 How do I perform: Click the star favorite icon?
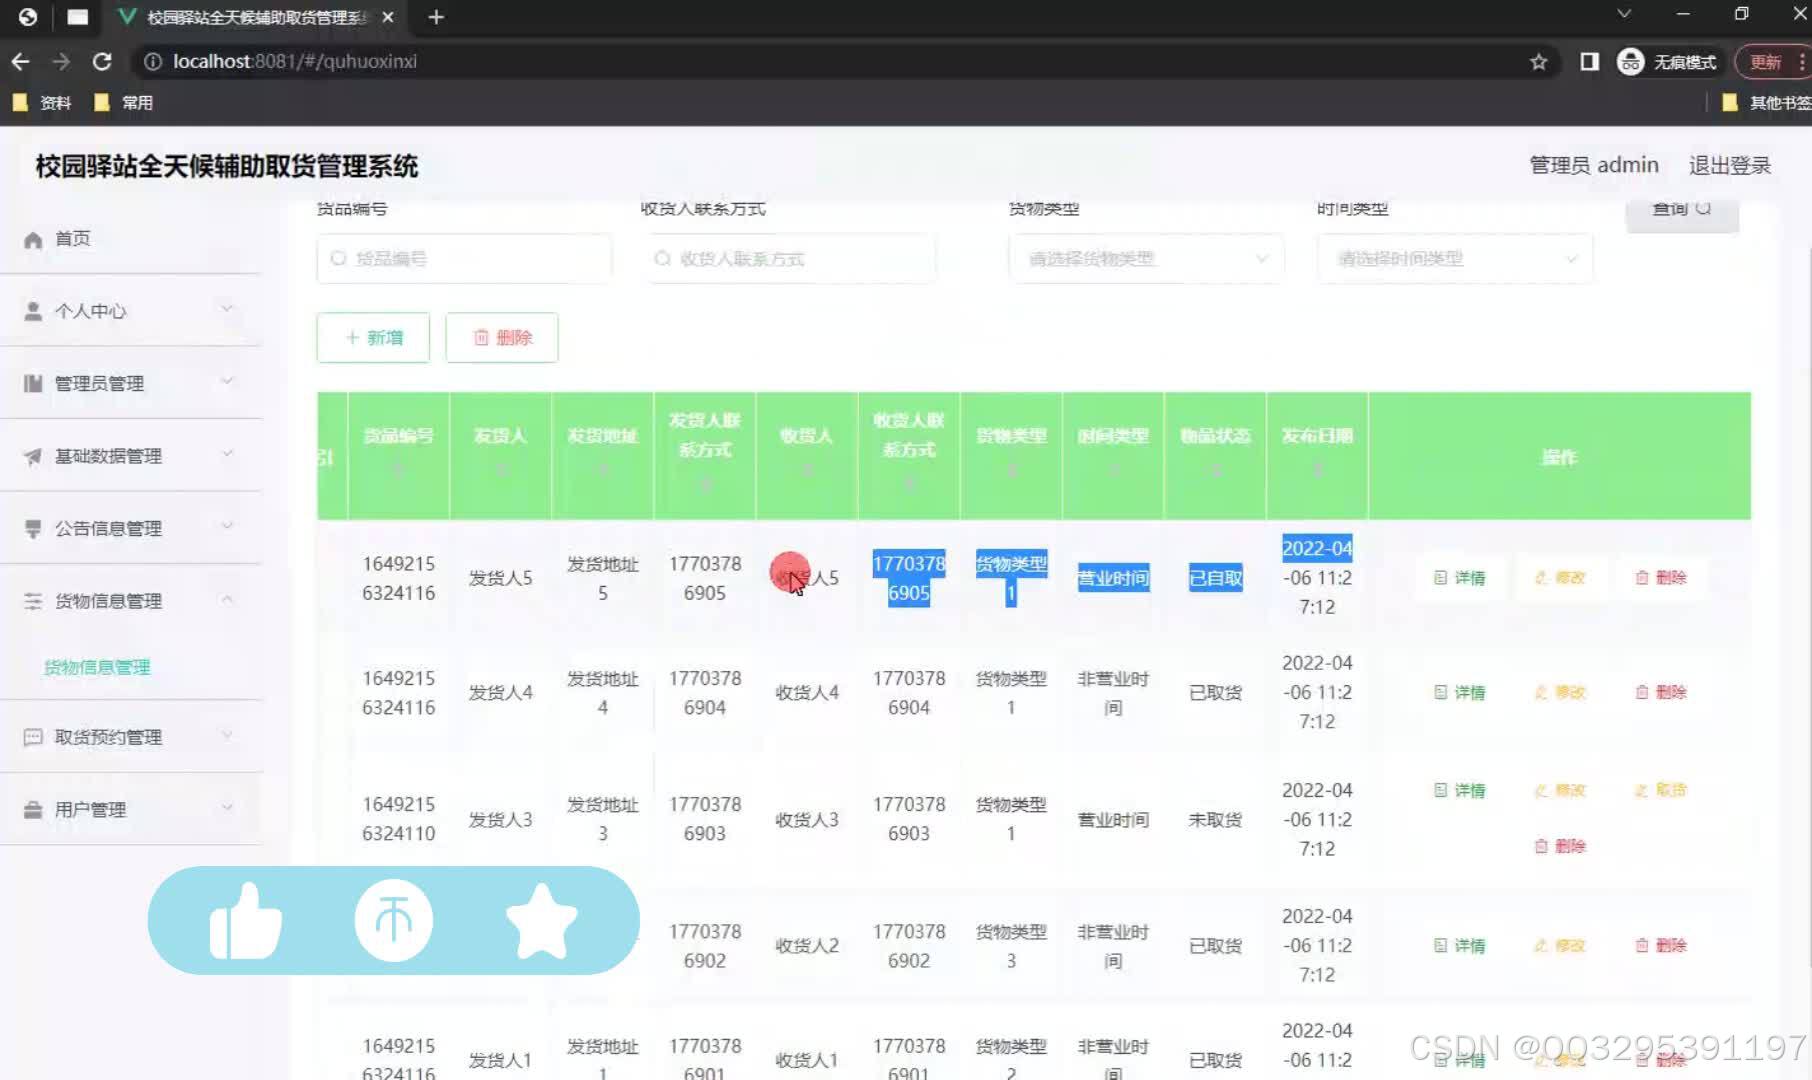click(x=541, y=921)
